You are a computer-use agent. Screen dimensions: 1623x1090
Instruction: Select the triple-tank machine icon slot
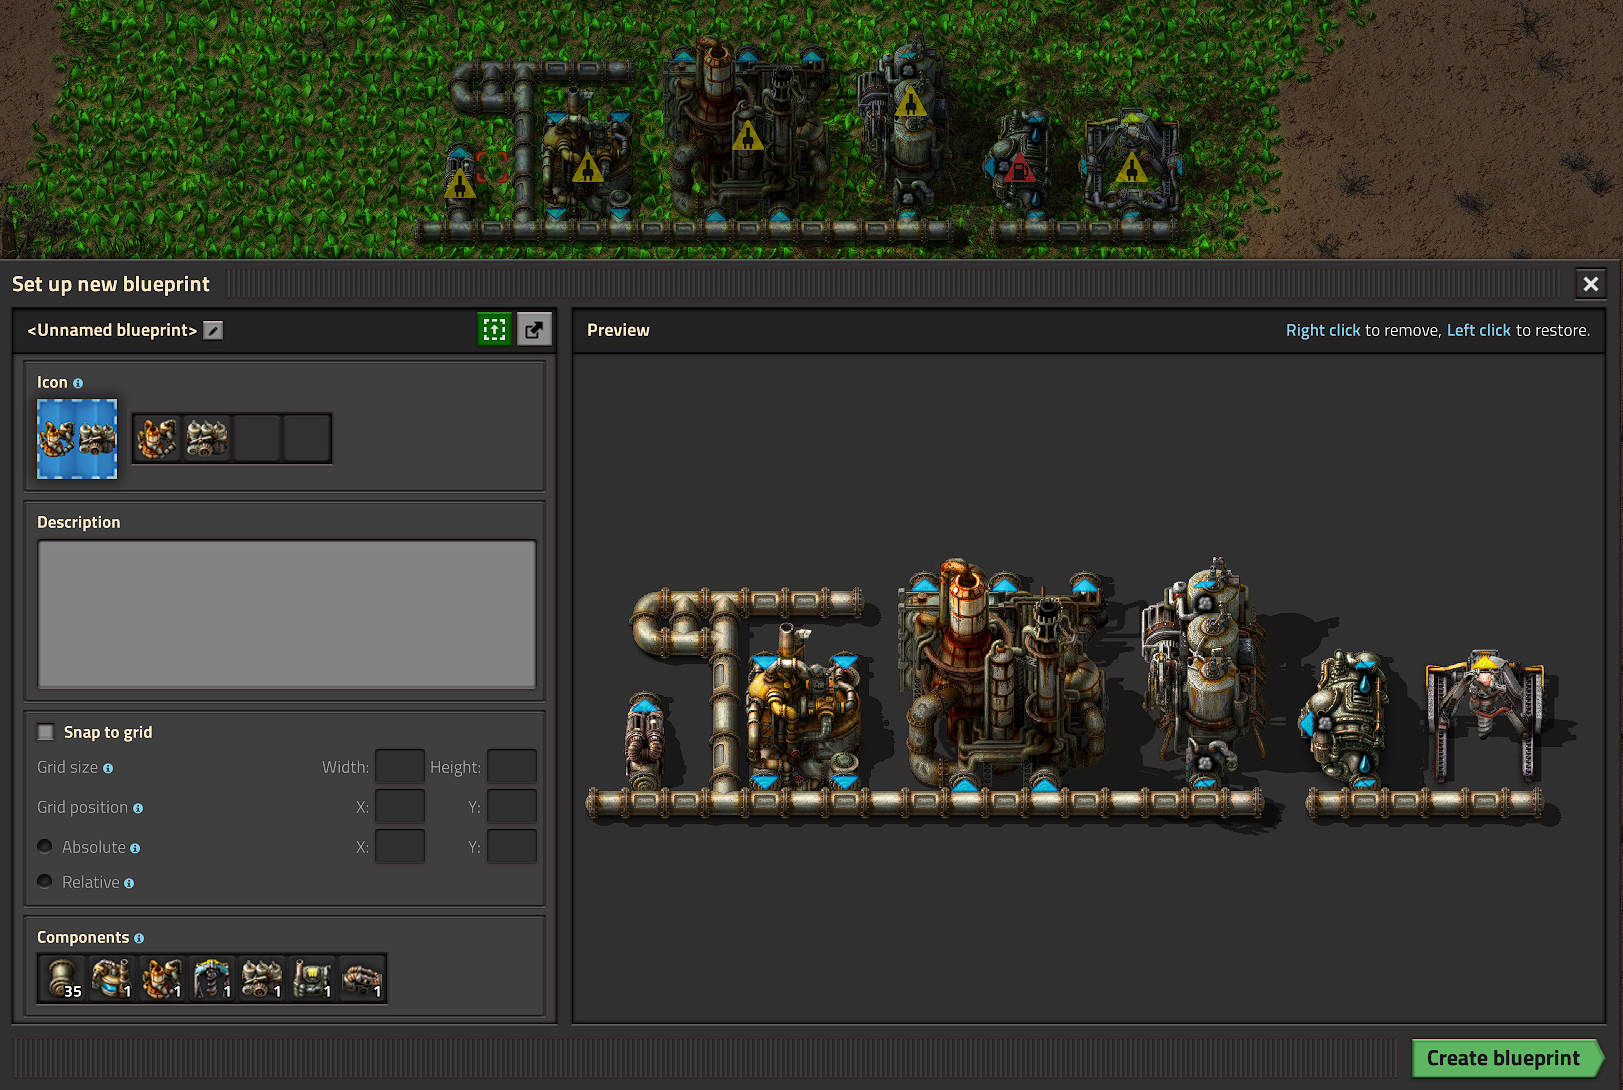[207, 439]
